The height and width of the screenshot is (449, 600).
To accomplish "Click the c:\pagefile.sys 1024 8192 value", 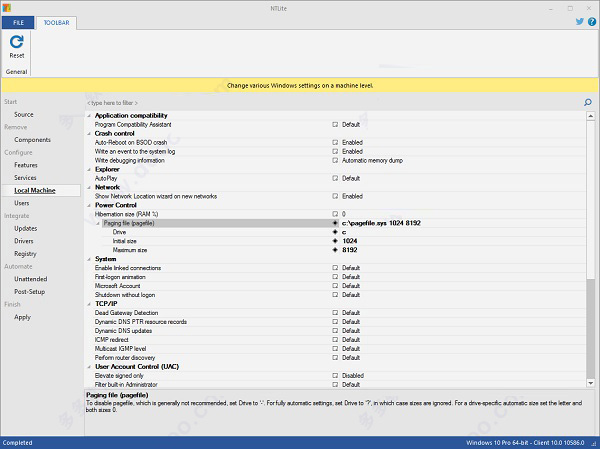I will 381,223.
